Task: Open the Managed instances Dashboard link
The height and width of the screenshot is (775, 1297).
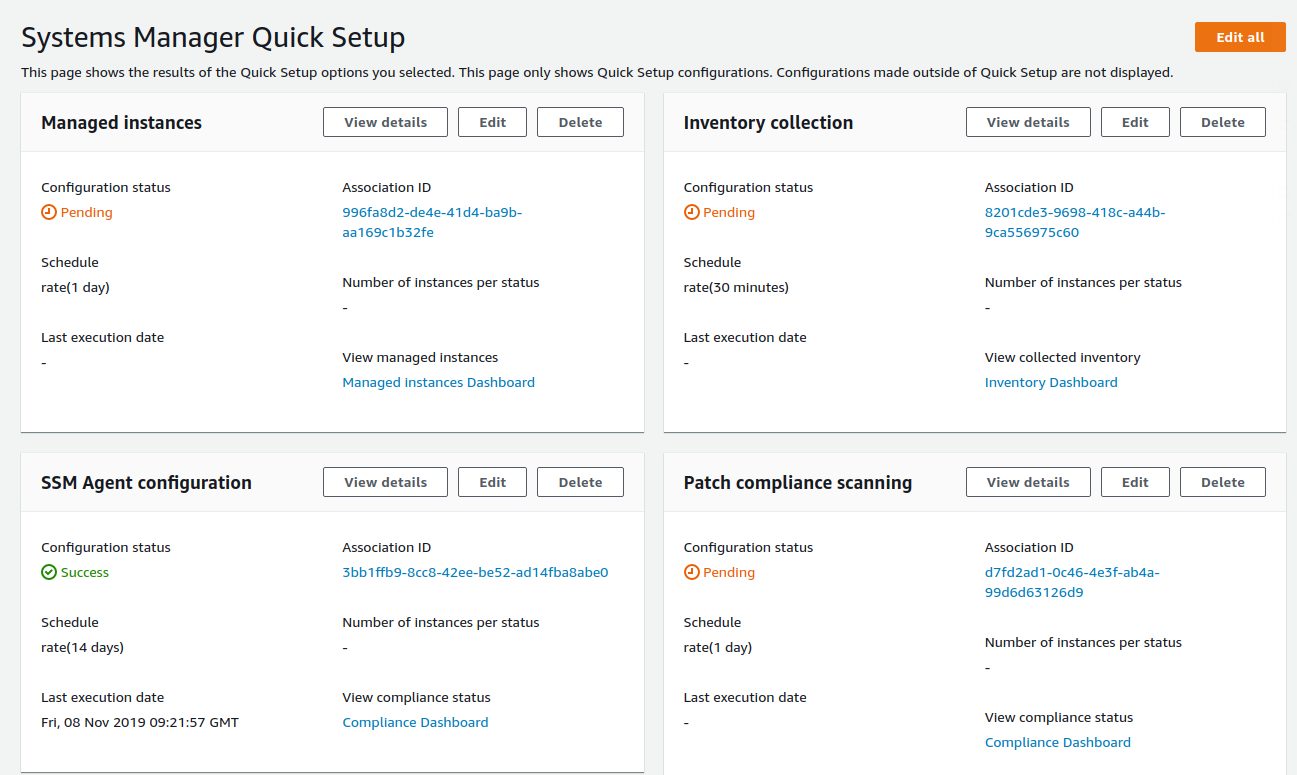Action: coord(438,382)
